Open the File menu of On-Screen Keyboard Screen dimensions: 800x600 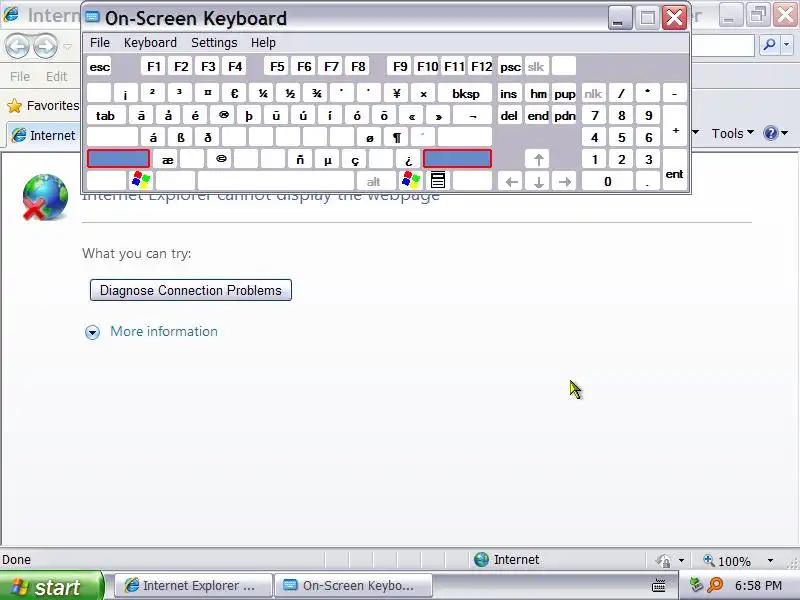[x=99, y=42]
